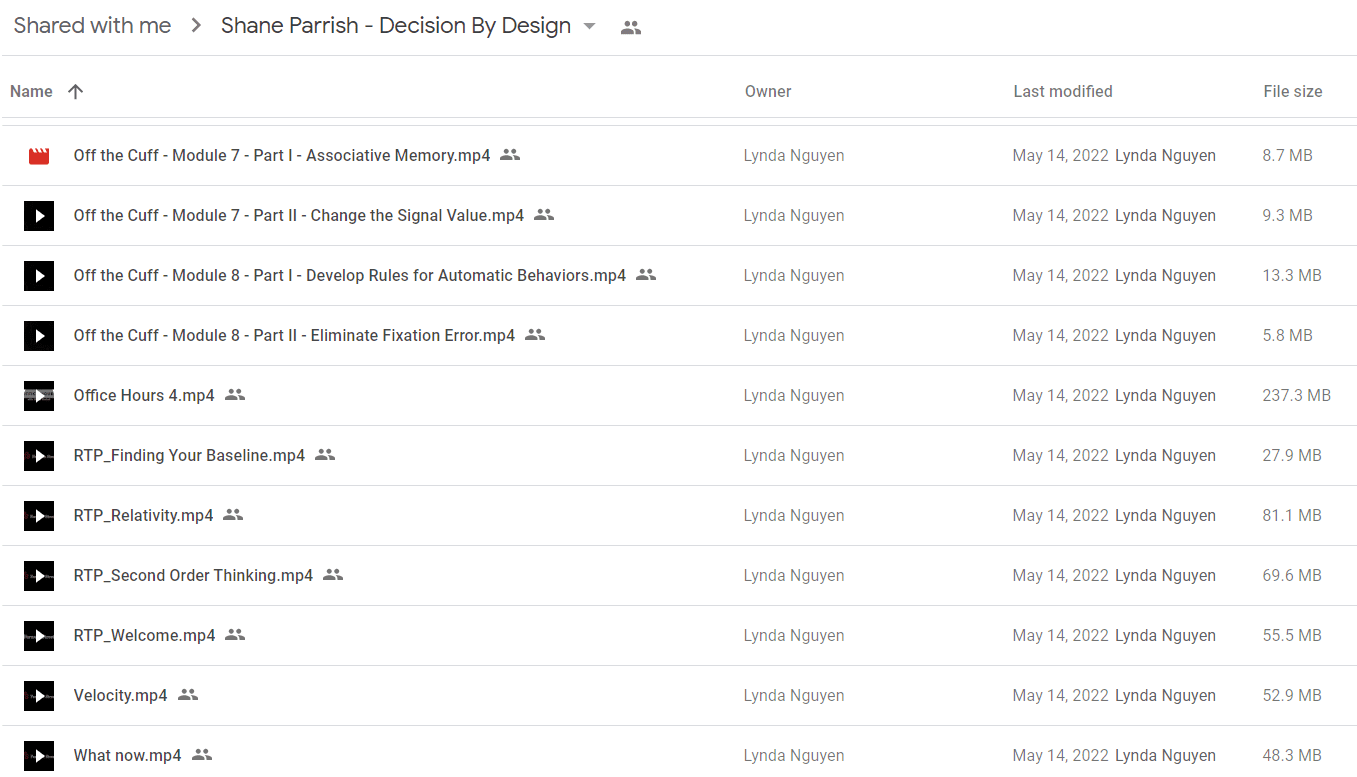Click the shared icon next to Associative Memory.mp4
The width and height of the screenshot is (1357, 777).
[x=510, y=155]
